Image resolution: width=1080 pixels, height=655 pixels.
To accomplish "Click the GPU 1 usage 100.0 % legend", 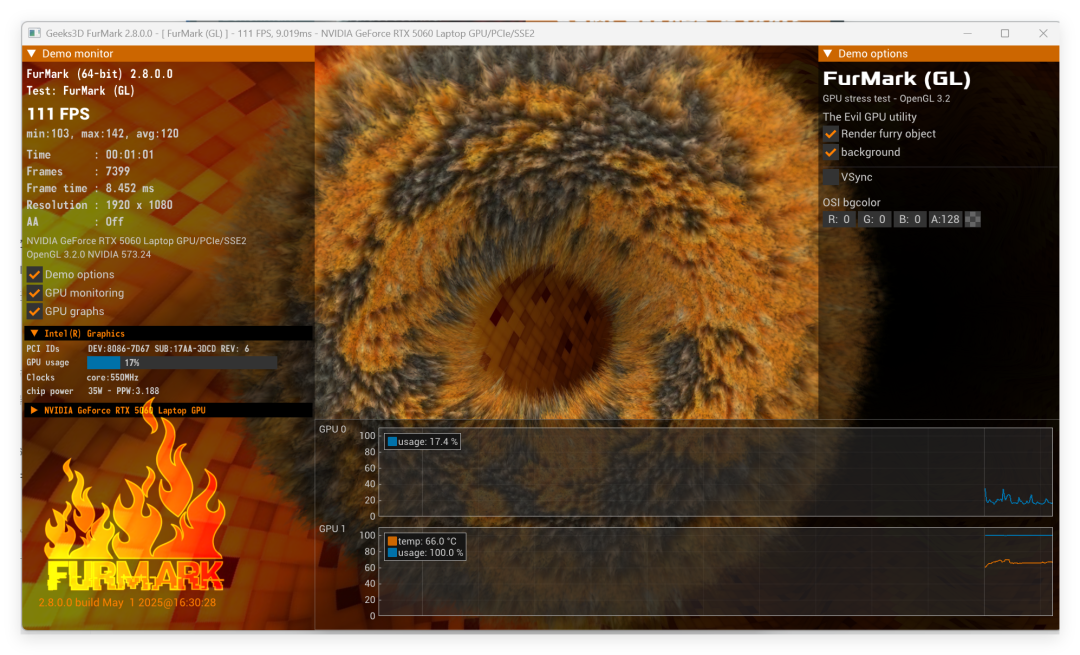I will [x=425, y=553].
